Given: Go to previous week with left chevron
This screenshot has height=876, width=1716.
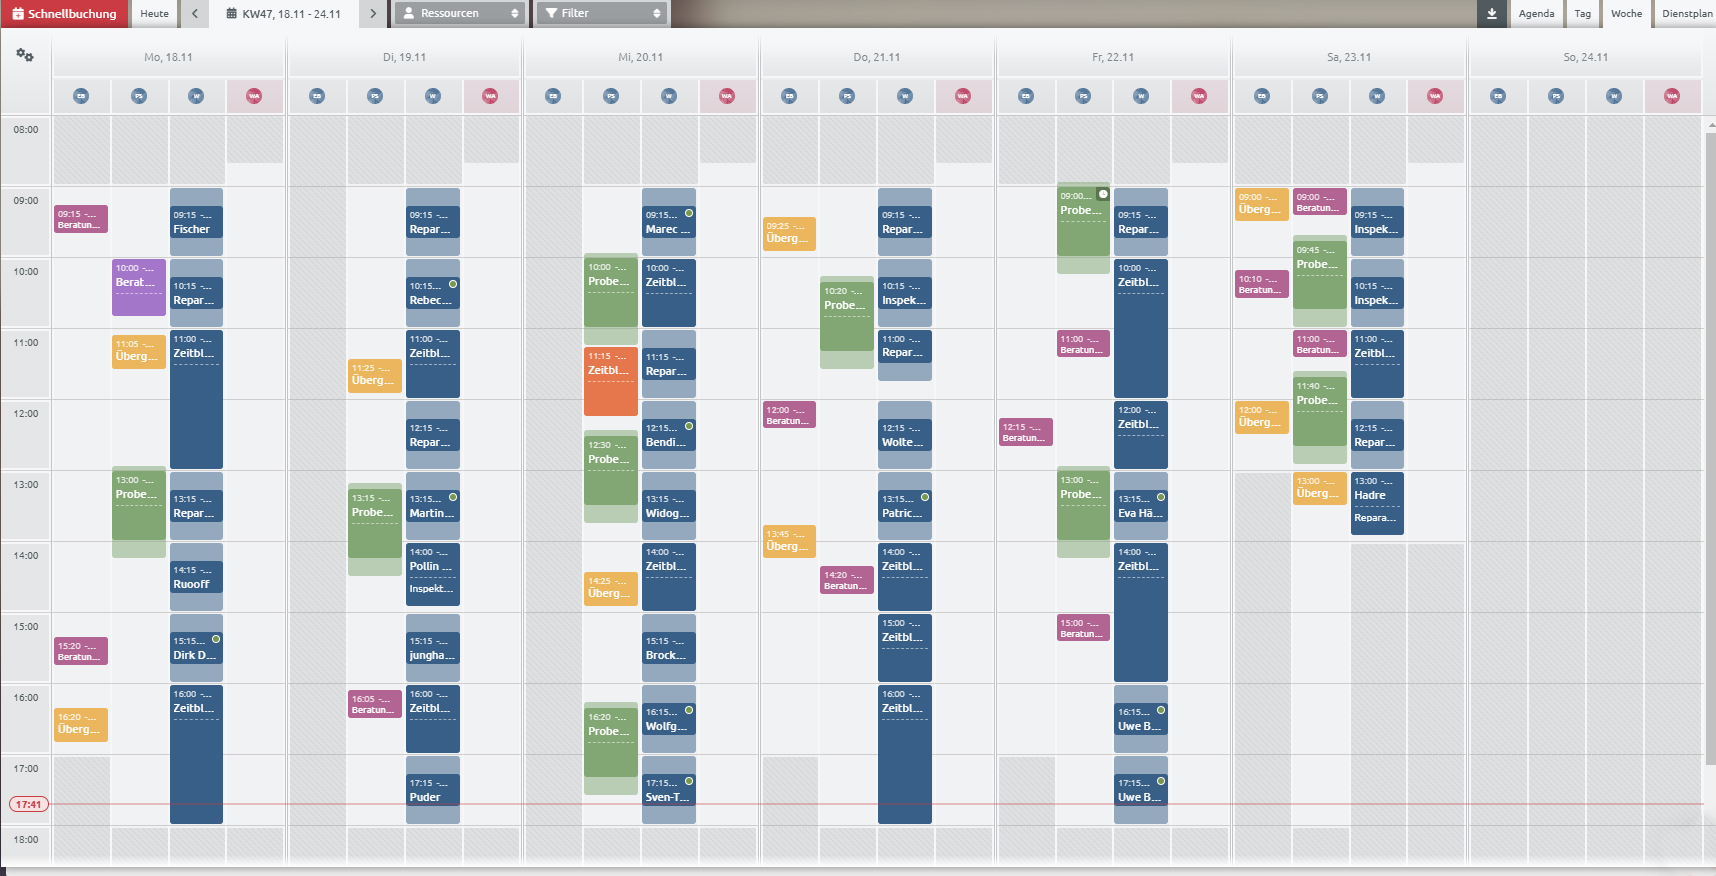Looking at the screenshot, I should point(195,13).
